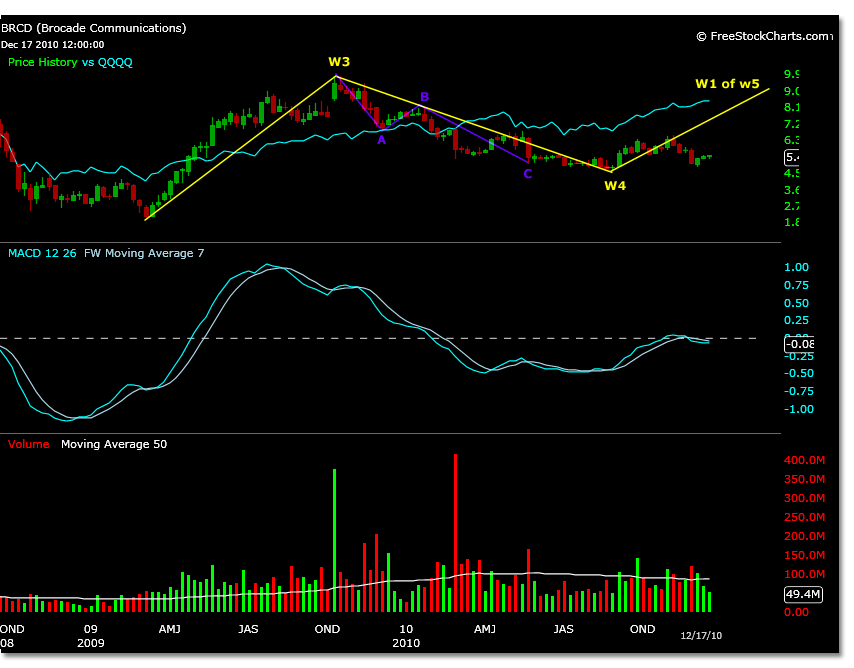Click the current price box 5.4
Viewport: 854px width, 668px height.
pos(791,158)
